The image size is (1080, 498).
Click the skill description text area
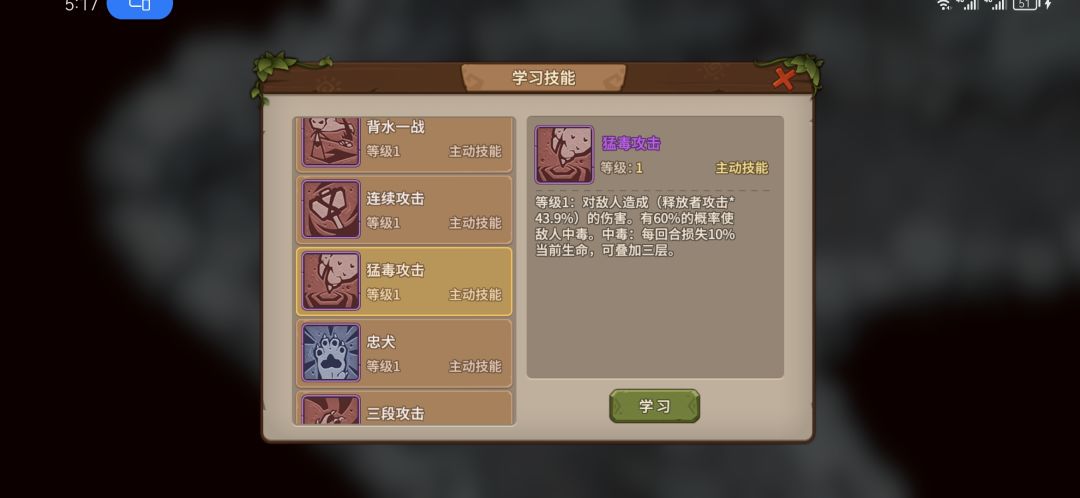635,226
